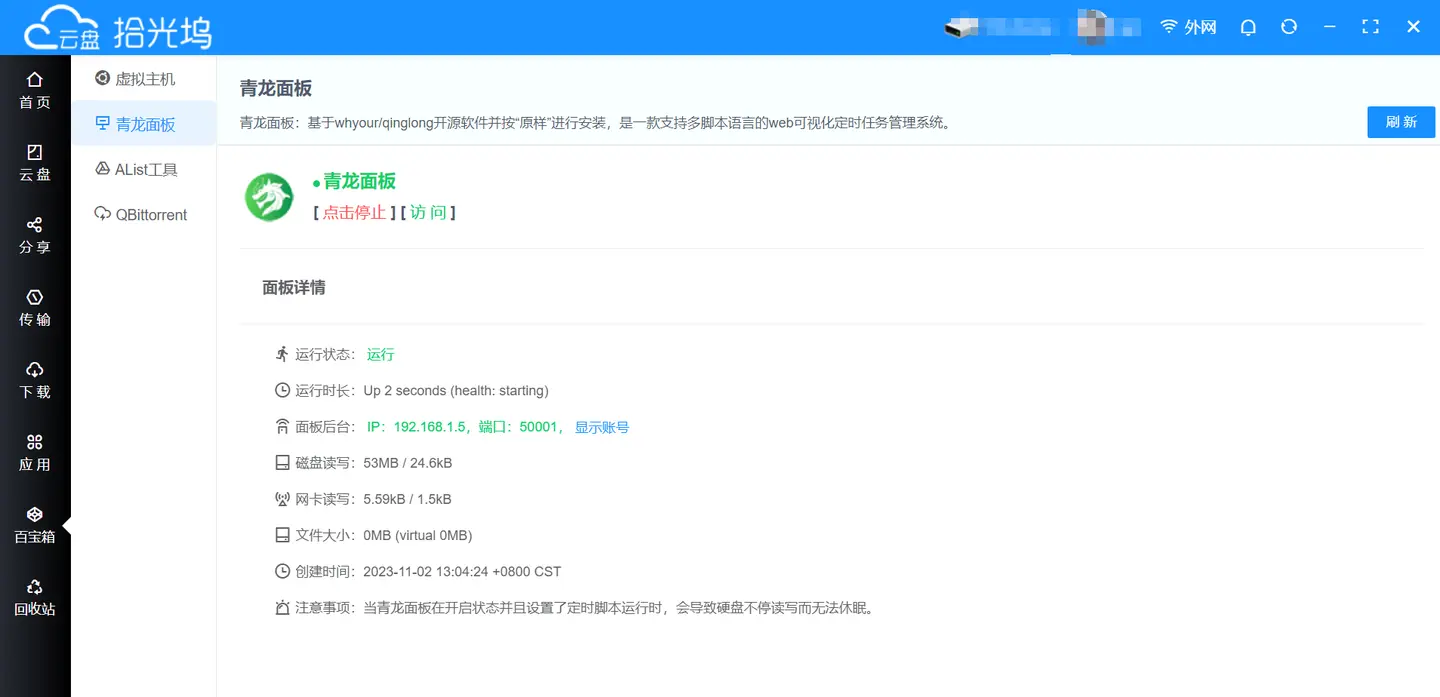
Task: Close the 拾光坞 application window
Action: [1413, 27]
